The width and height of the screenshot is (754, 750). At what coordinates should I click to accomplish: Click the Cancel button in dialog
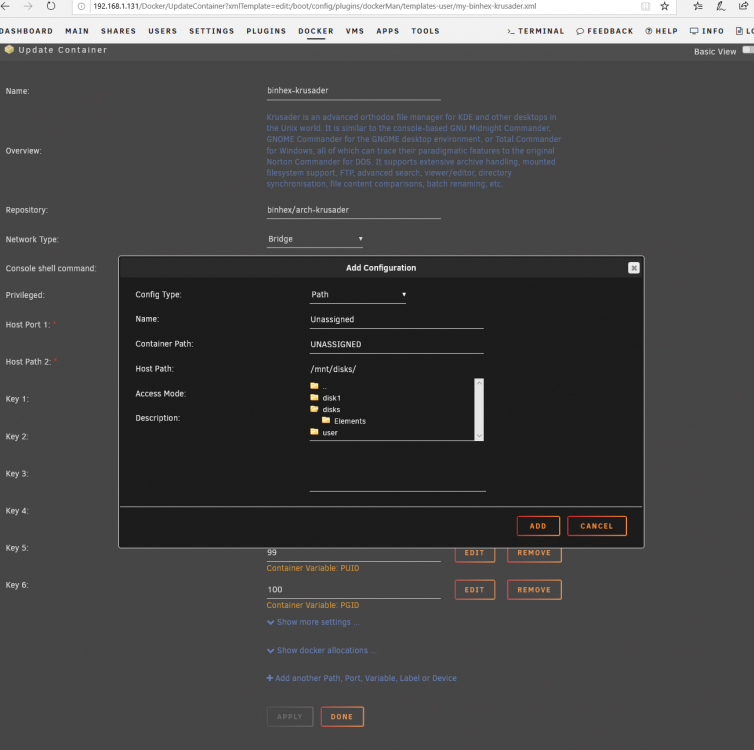click(597, 526)
